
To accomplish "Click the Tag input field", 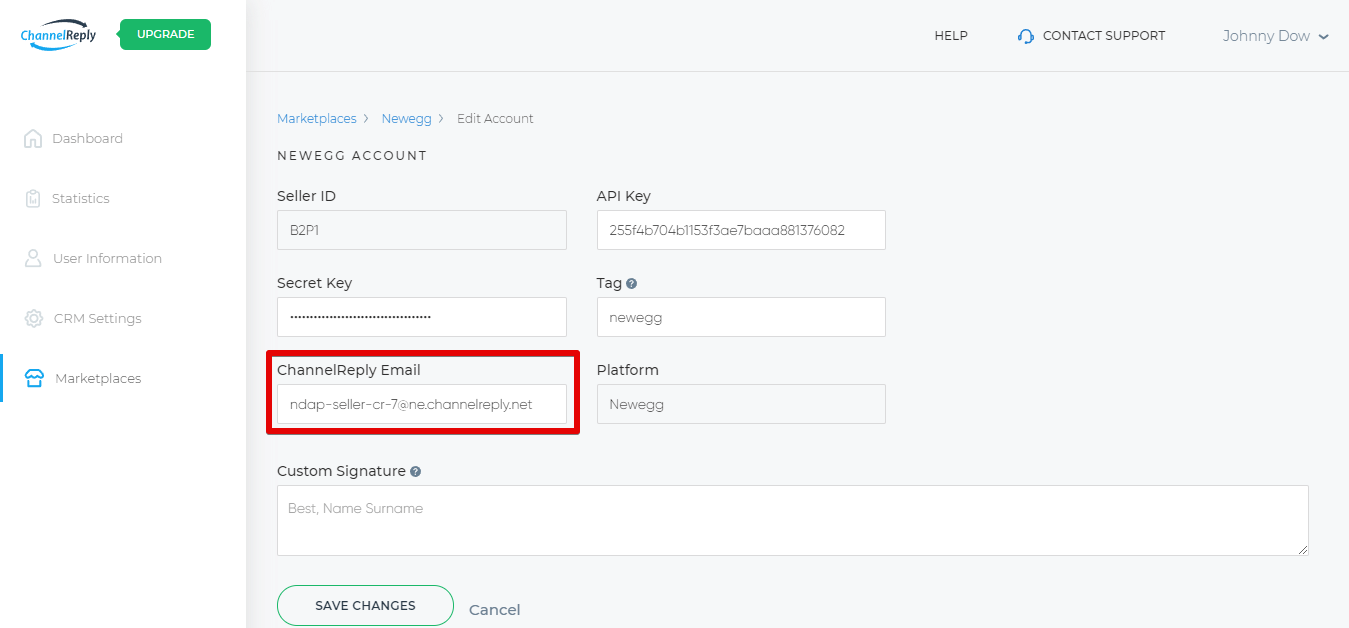I will (741, 317).
